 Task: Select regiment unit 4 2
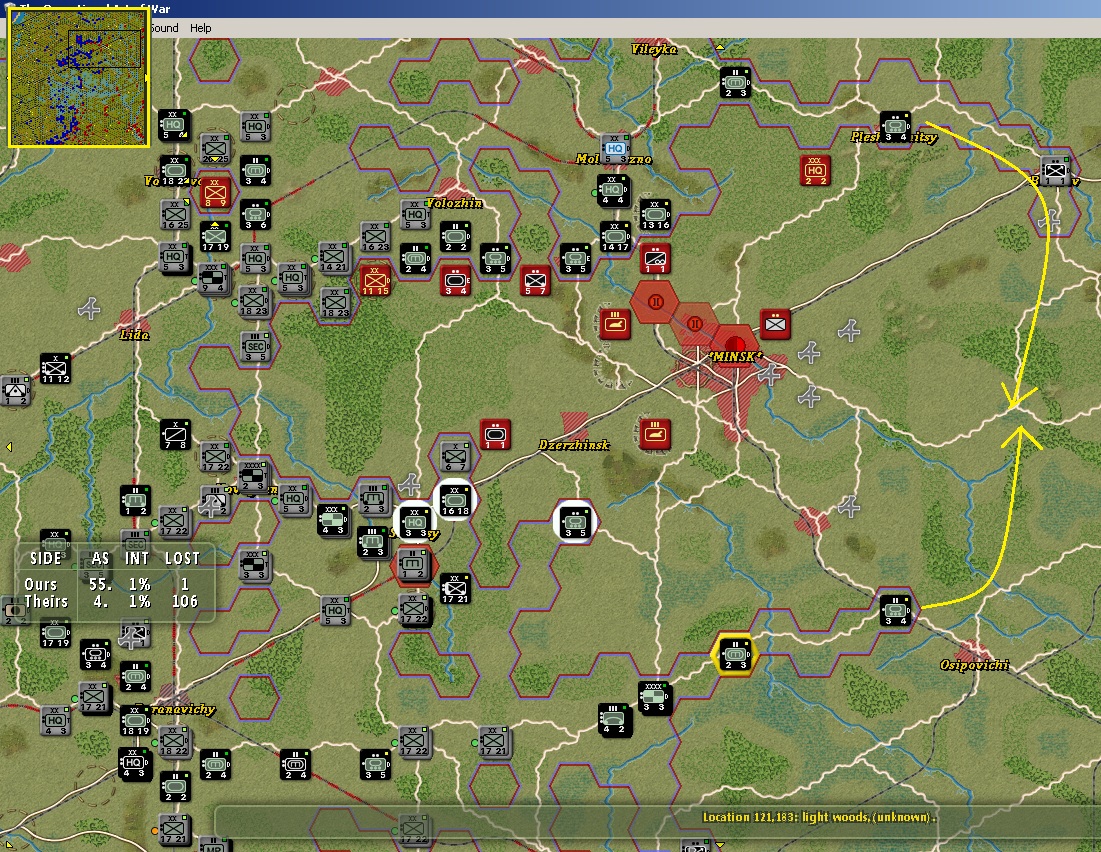pyautogui.click(x=614, y=721)
